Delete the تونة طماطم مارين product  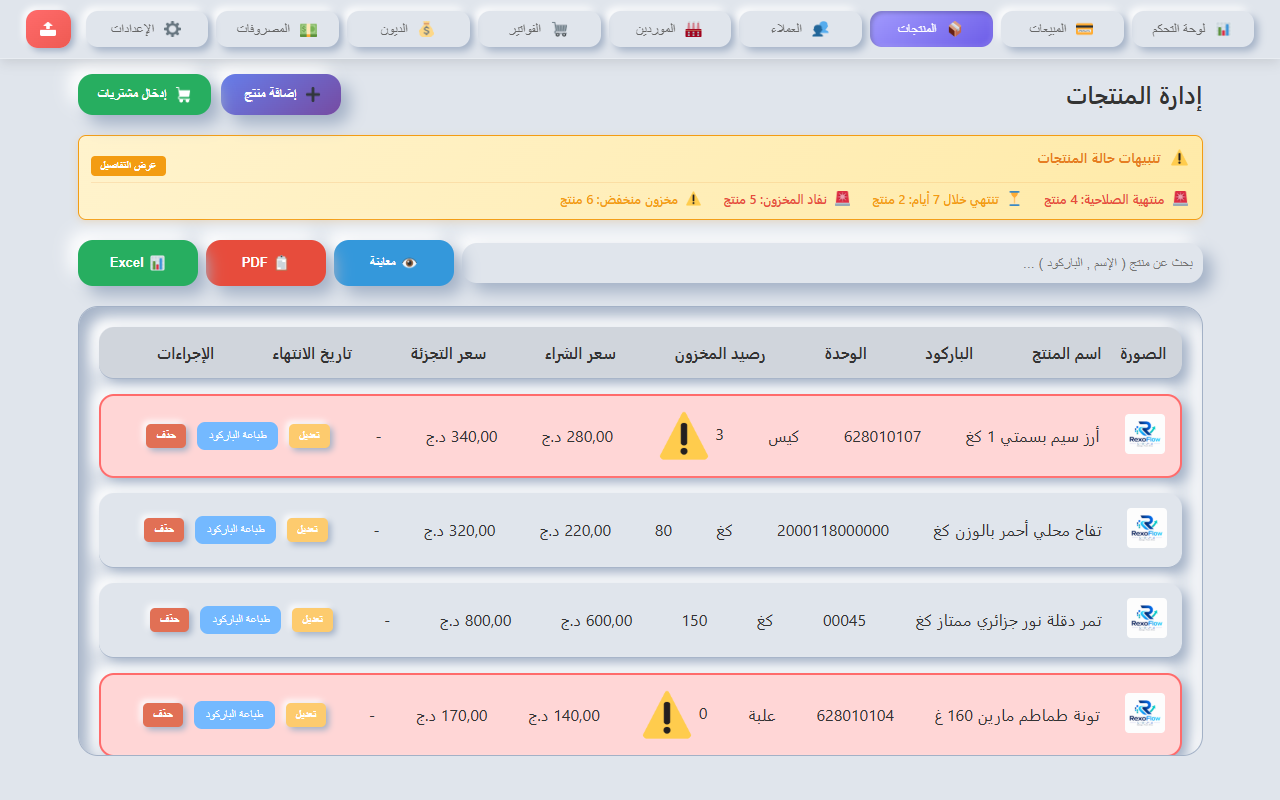163,715
